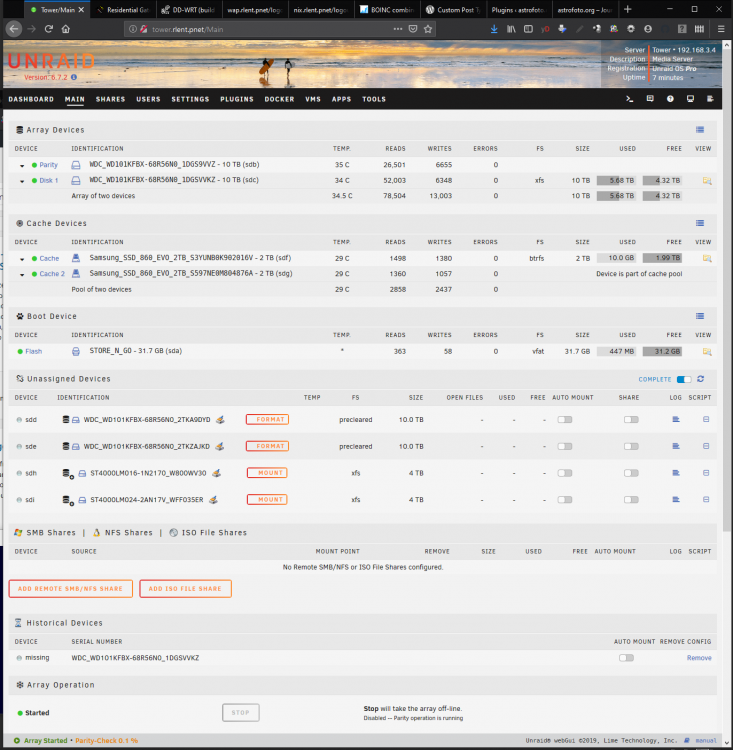Screen dimensions: 733x750
Task: Open the PLUGINS menu
Action: [237, 99]
